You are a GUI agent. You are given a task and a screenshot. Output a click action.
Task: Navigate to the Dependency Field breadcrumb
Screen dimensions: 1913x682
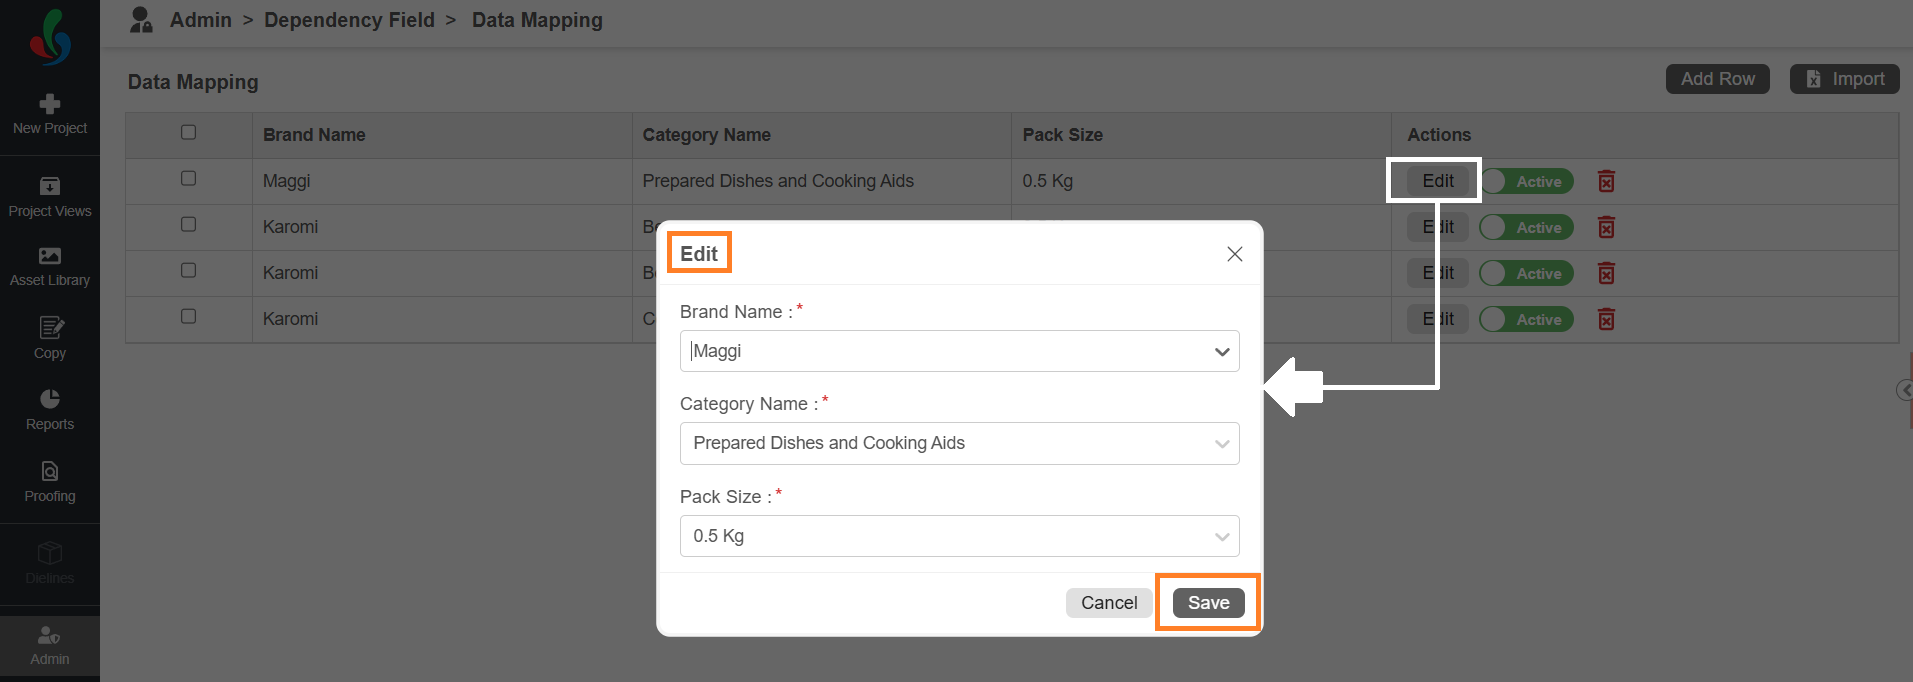coord(349,20)
